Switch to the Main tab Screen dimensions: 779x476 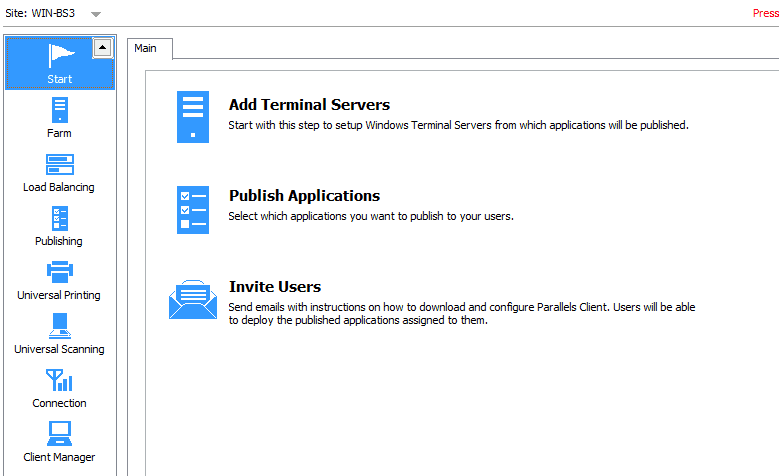(145, 48)
